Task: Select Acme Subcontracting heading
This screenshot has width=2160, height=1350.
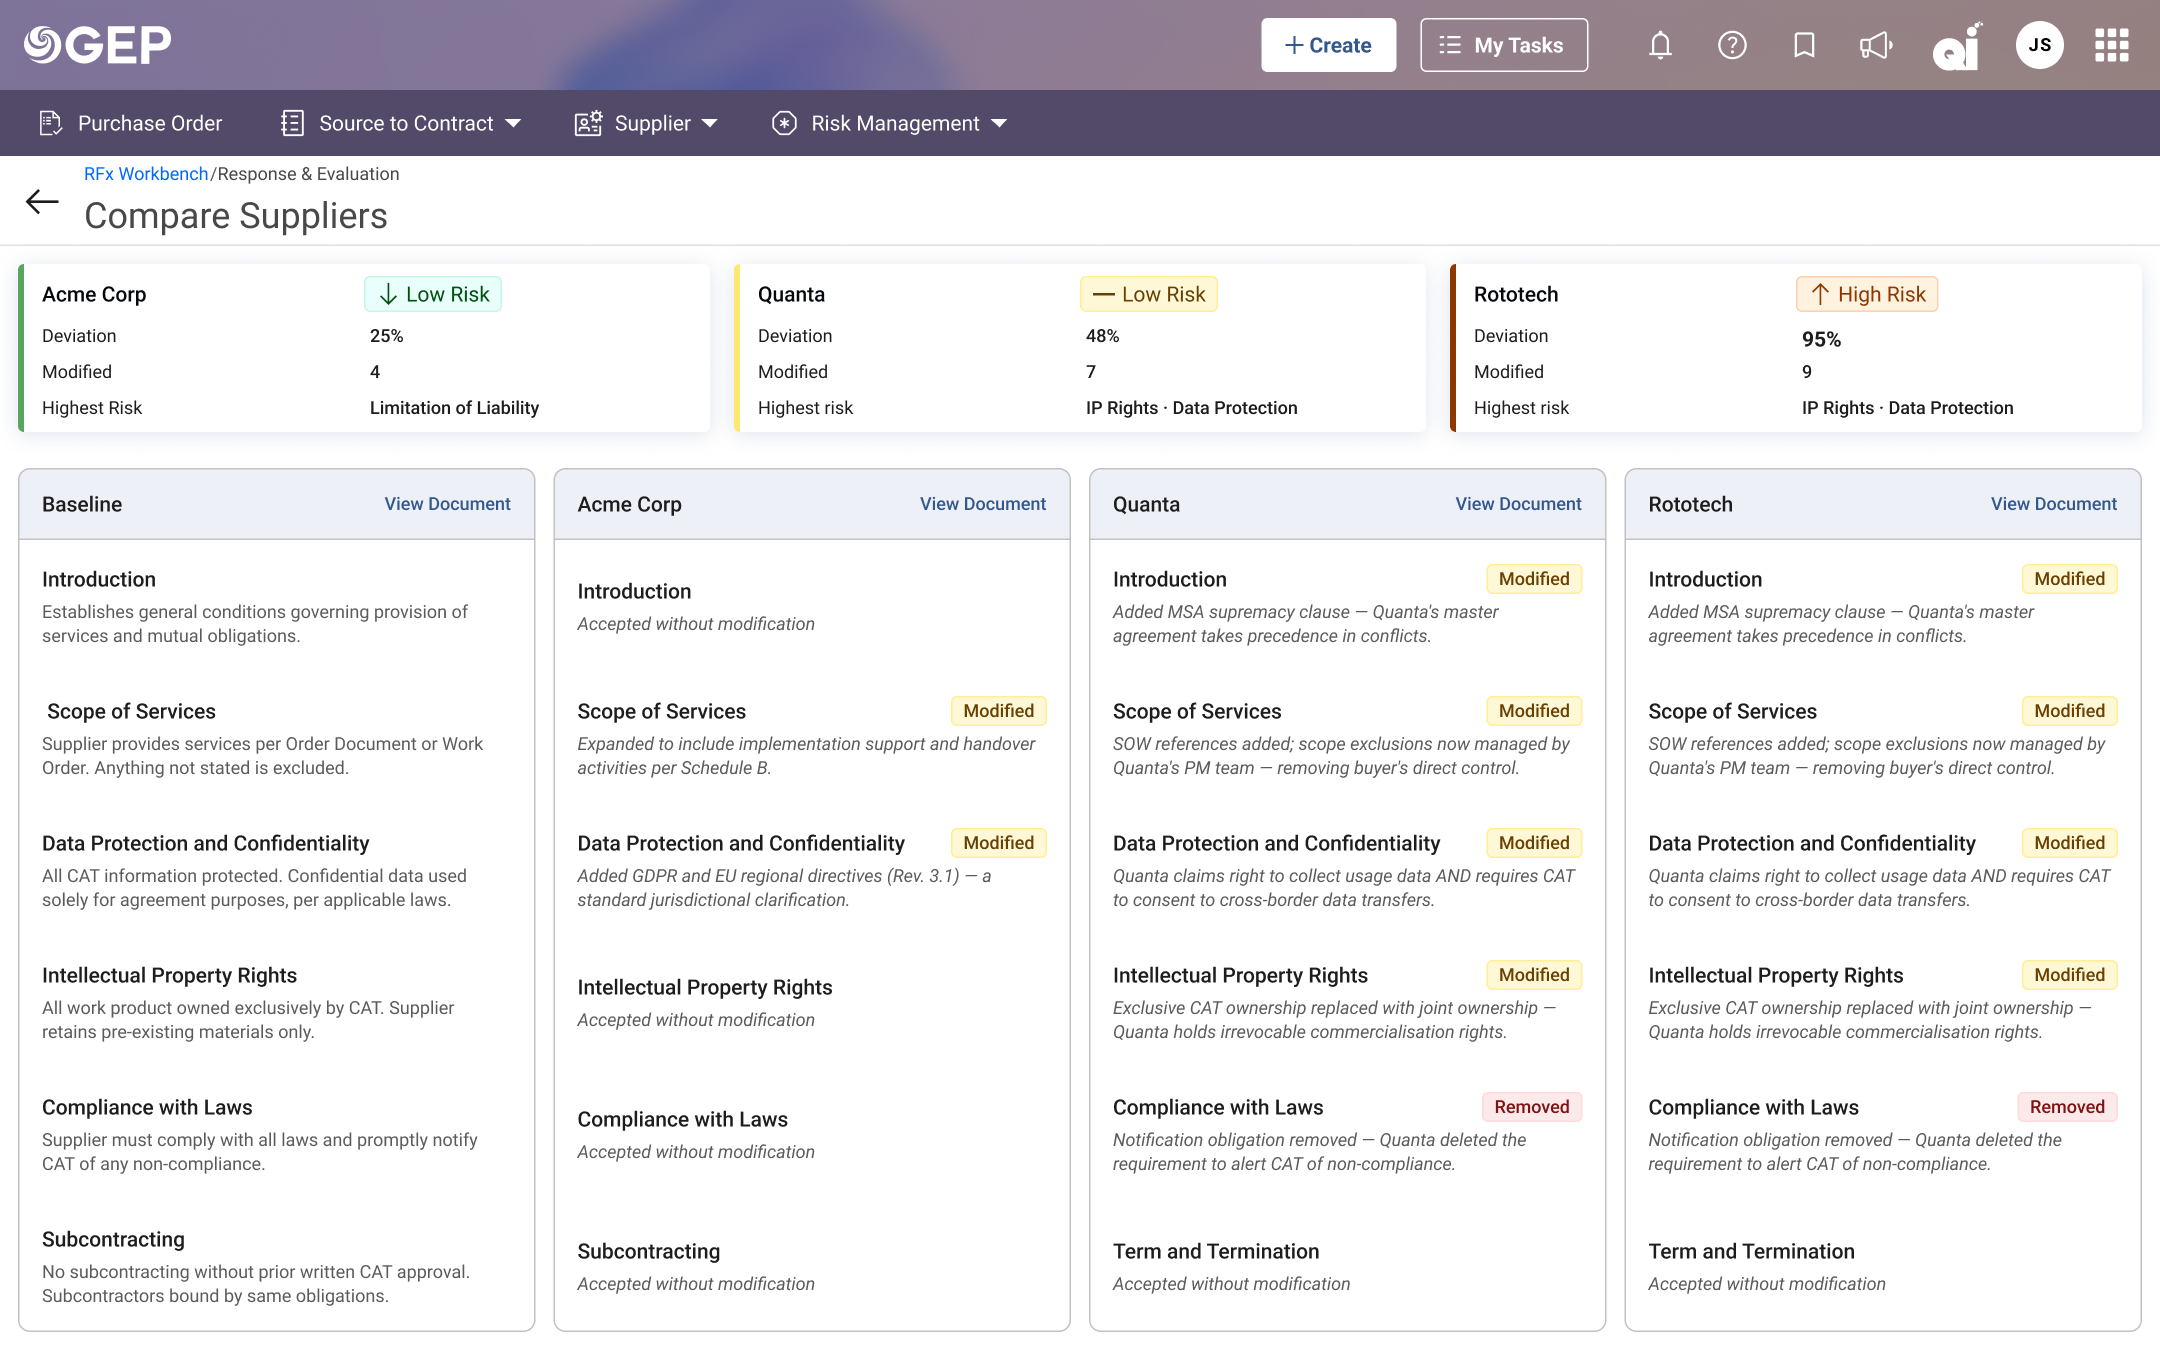Action: tap(649, 1251)
